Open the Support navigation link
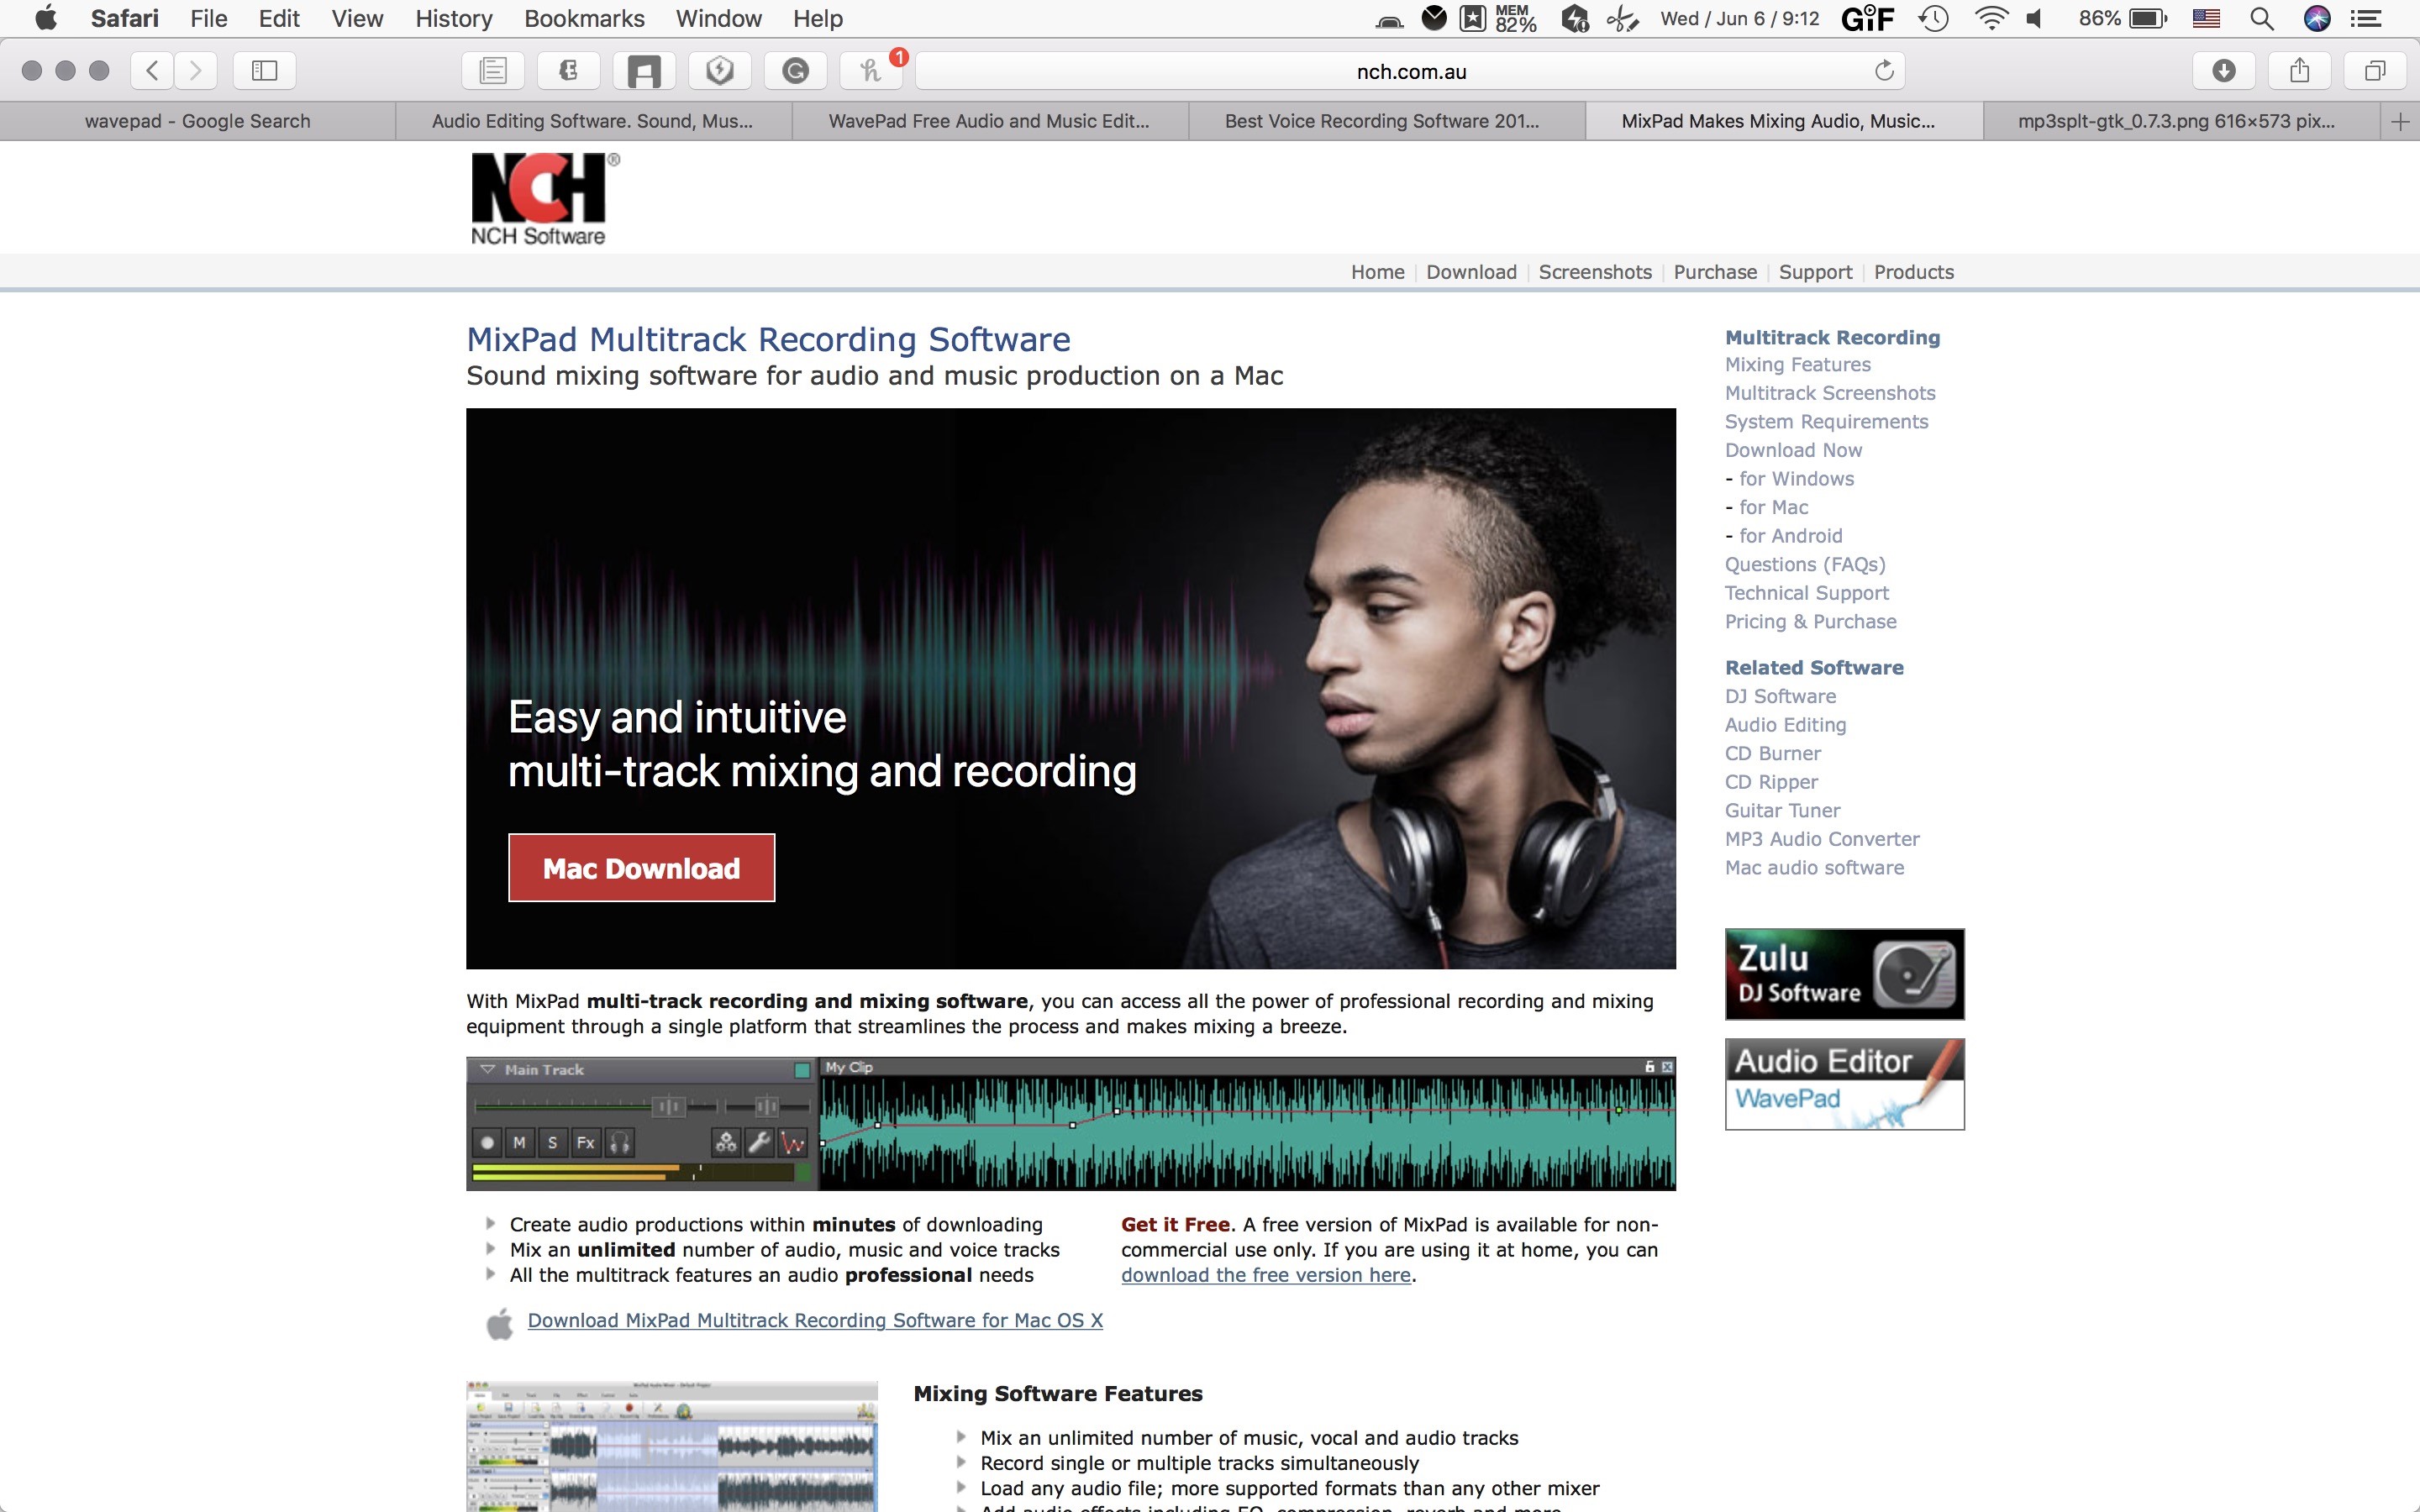This screenshot has height=1512, width=2420. coord(1815,272)
